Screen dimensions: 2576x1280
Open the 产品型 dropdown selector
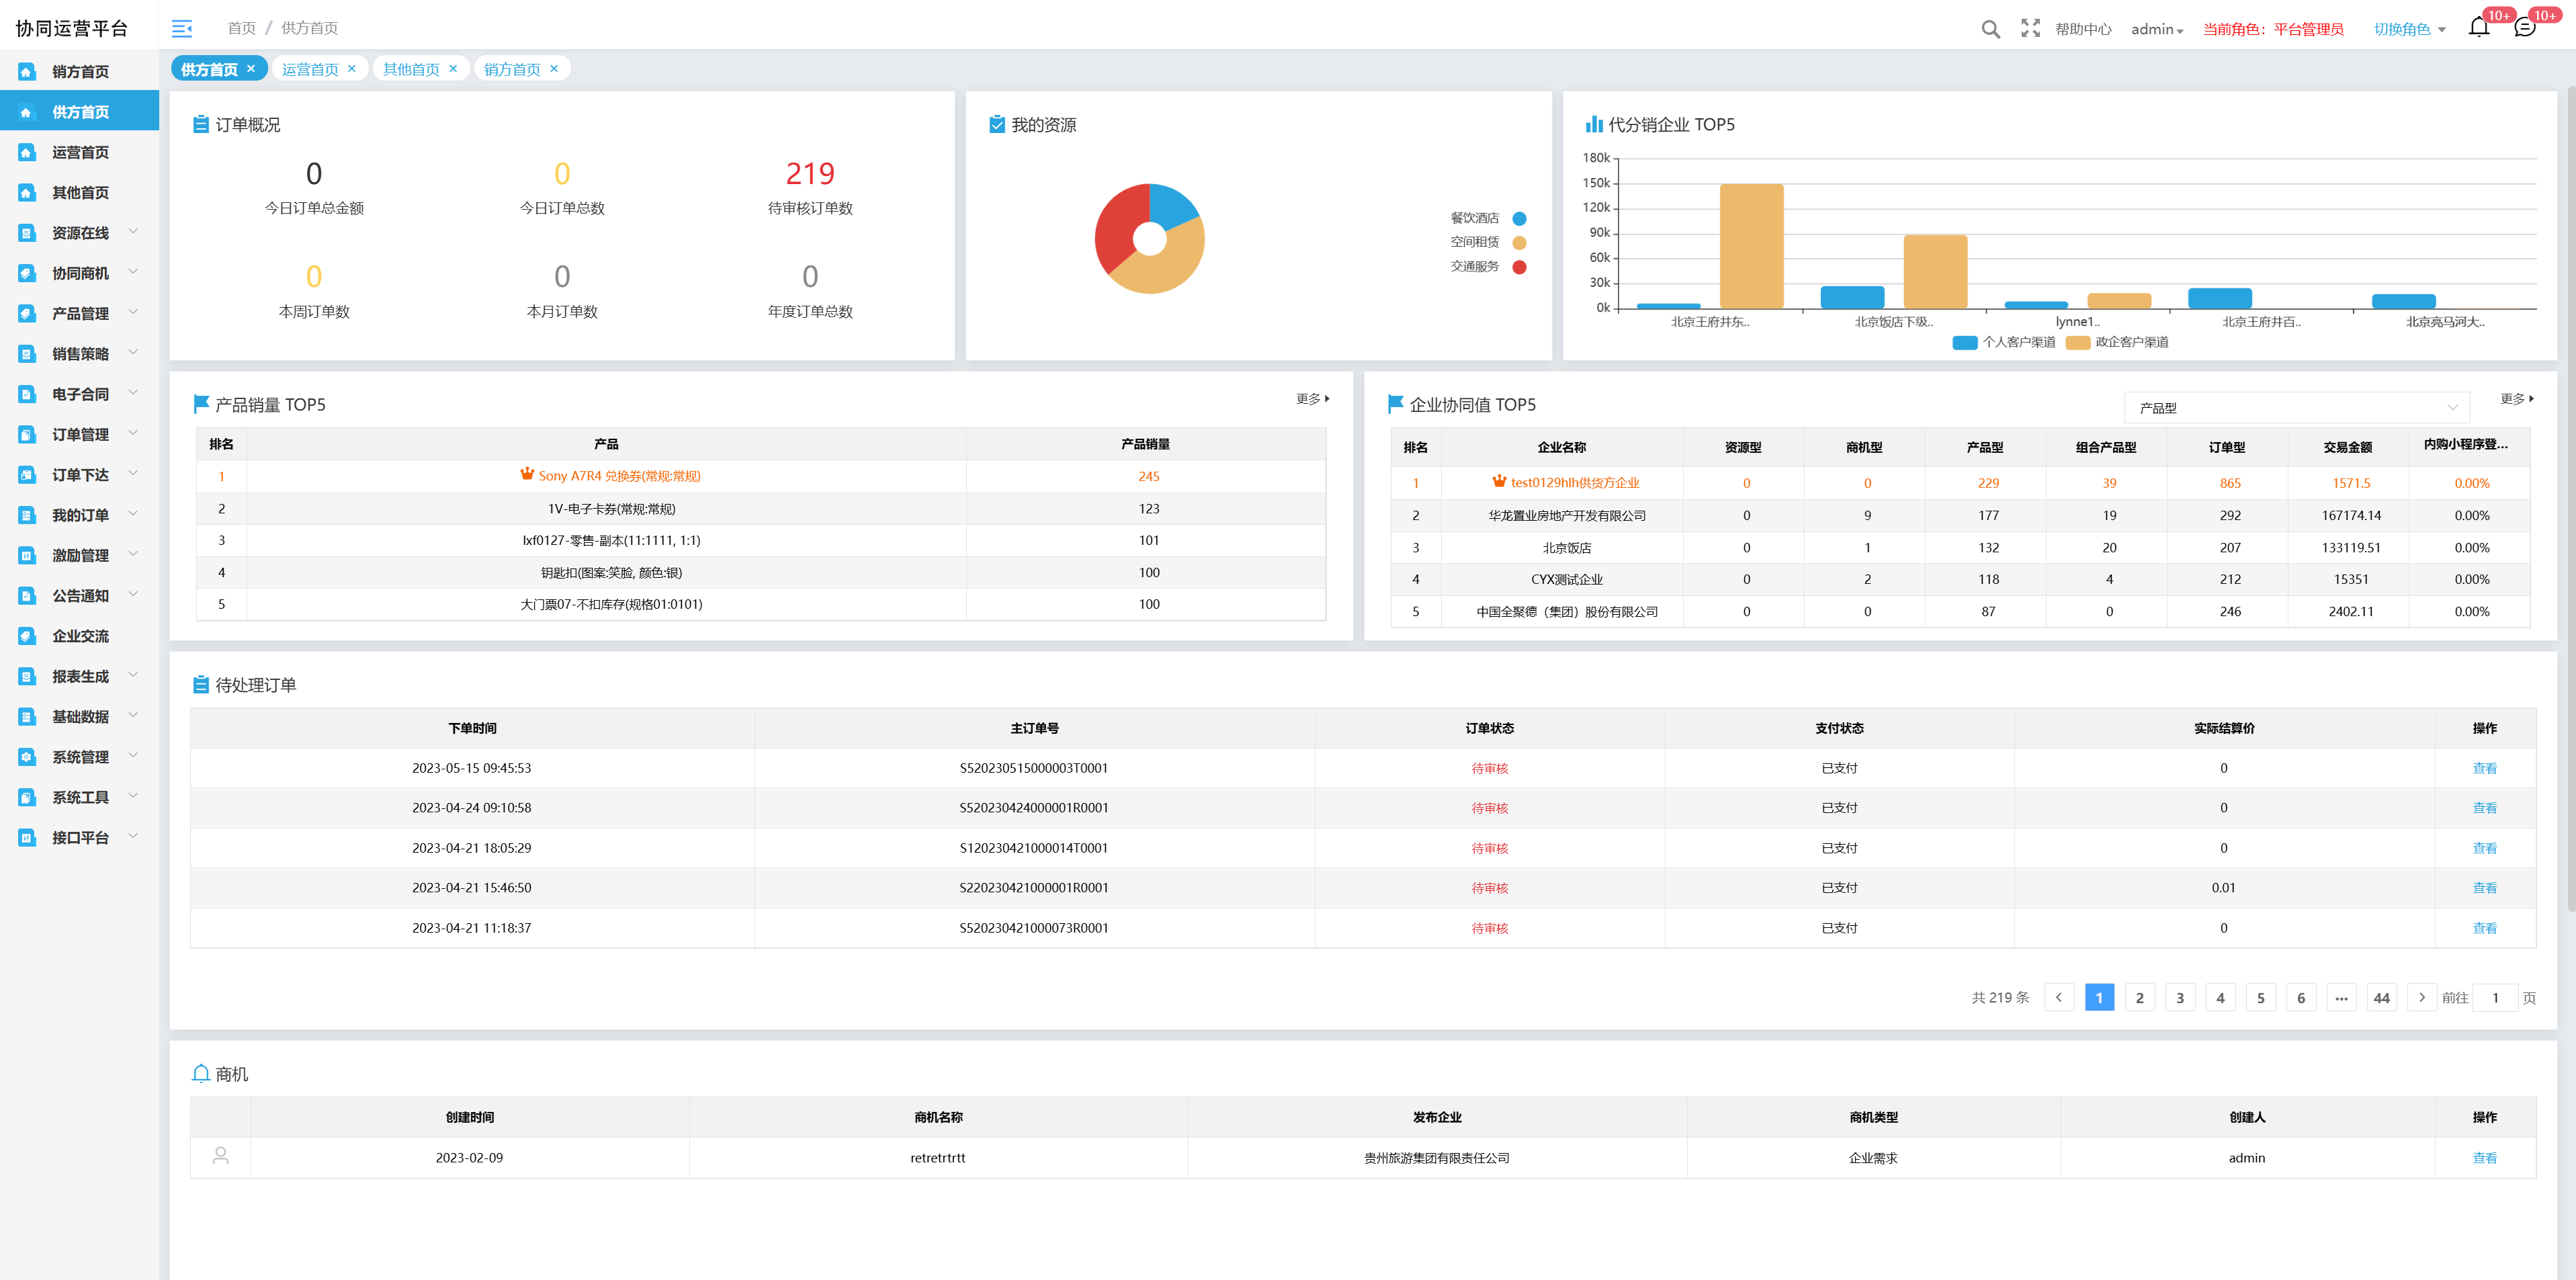click(x=2296, y=408)
